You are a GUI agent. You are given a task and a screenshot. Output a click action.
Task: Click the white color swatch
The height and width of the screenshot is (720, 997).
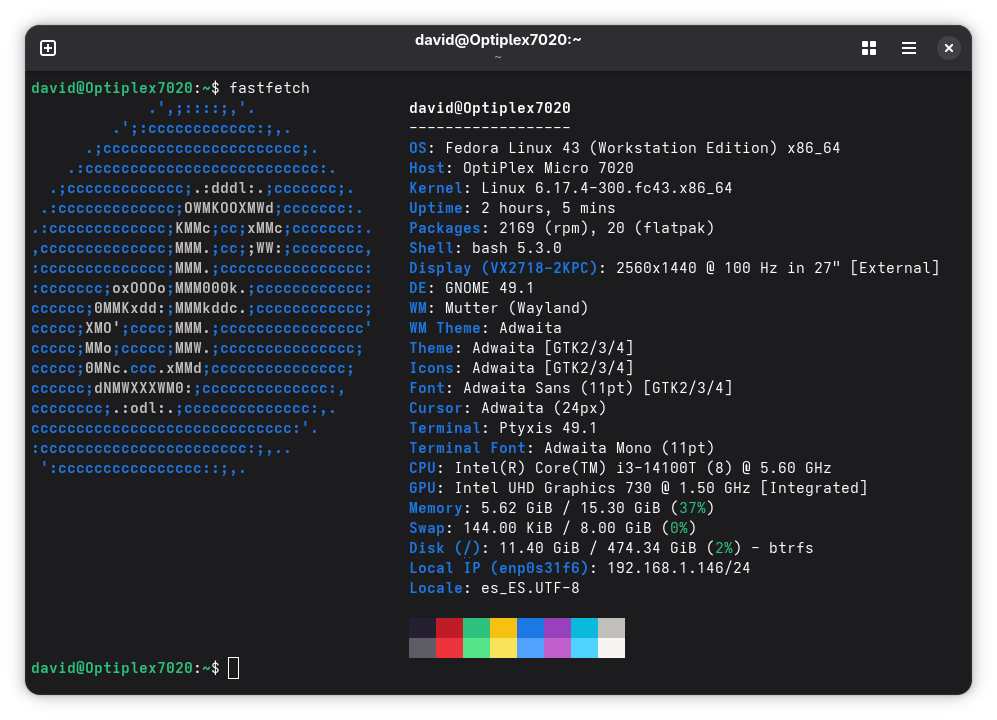tap(610, 637)
